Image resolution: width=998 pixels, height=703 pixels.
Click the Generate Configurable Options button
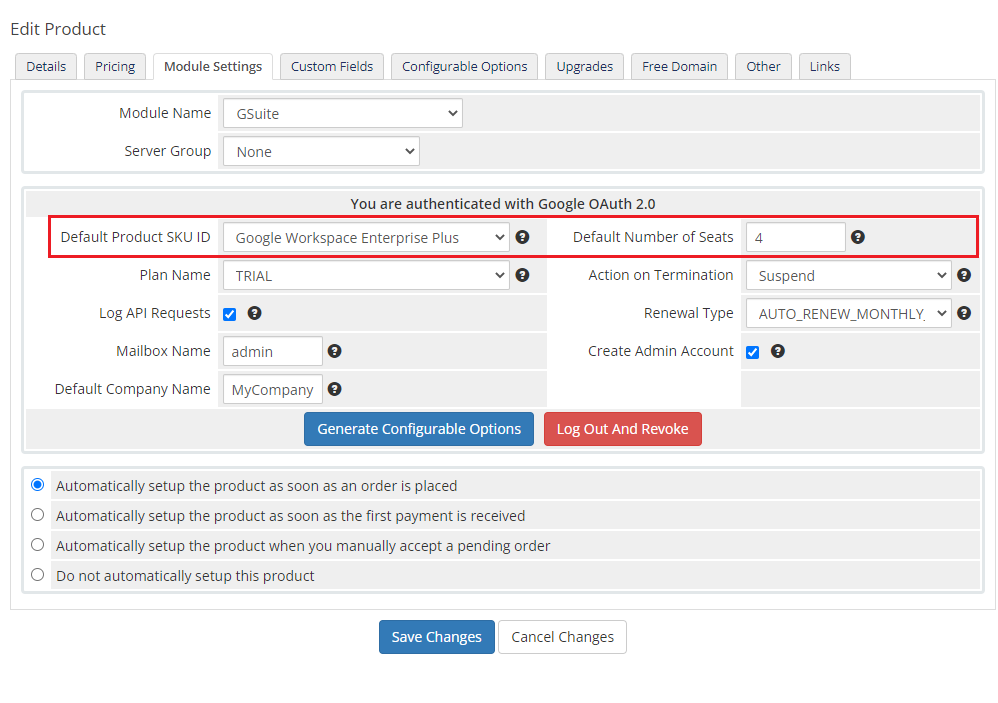[419, 429]
